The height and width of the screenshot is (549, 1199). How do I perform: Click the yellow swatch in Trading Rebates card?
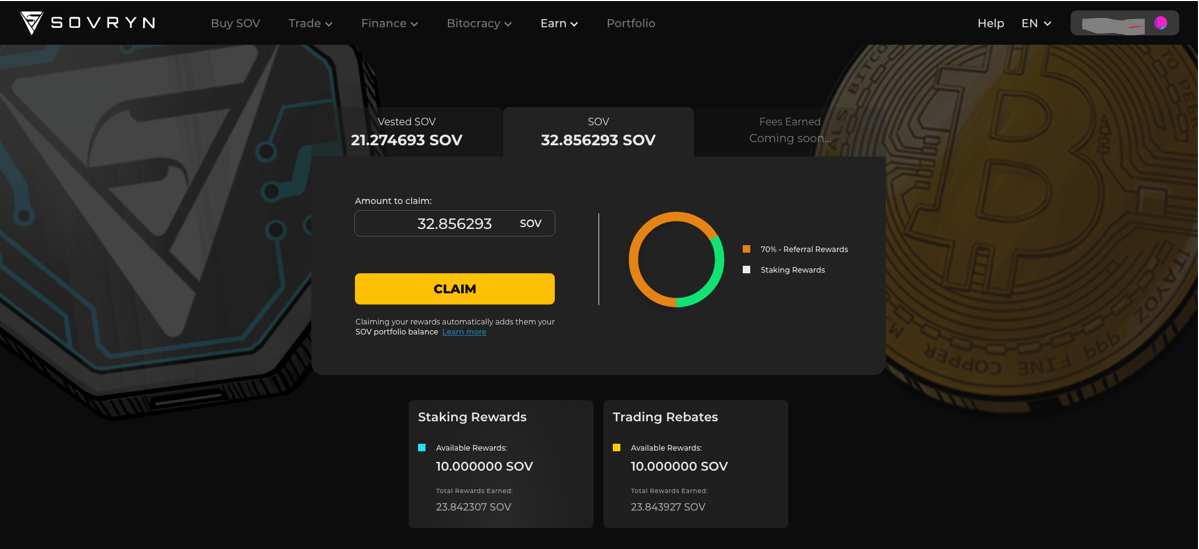click(x=616, y=447)
